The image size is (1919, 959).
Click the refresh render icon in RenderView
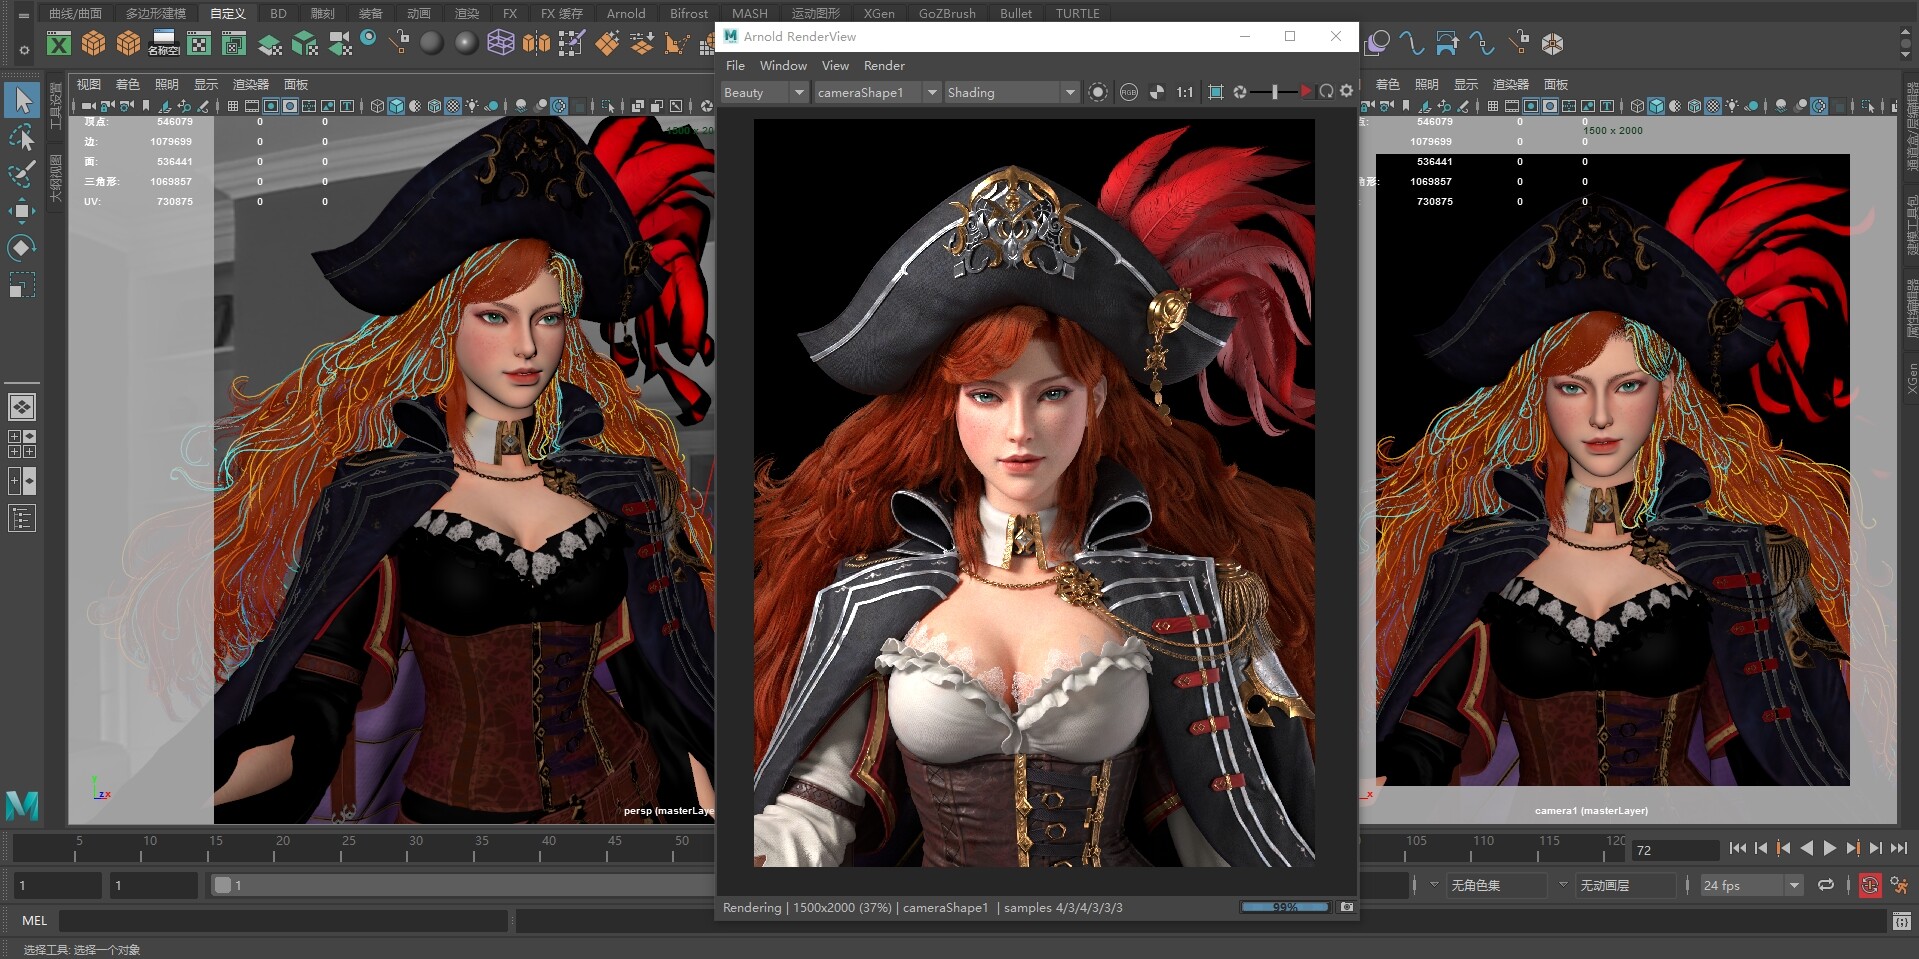(x=1326, y=91)
